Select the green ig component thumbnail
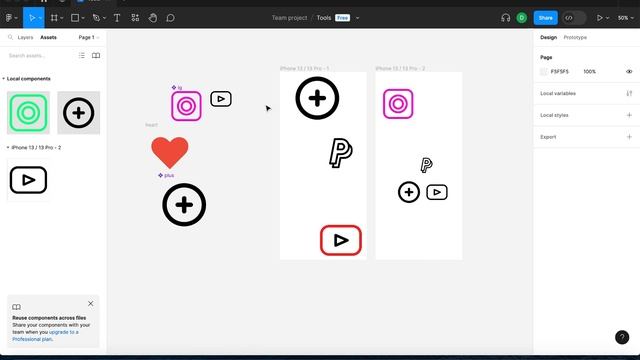The image size is (640, 360). coord(28,113)
